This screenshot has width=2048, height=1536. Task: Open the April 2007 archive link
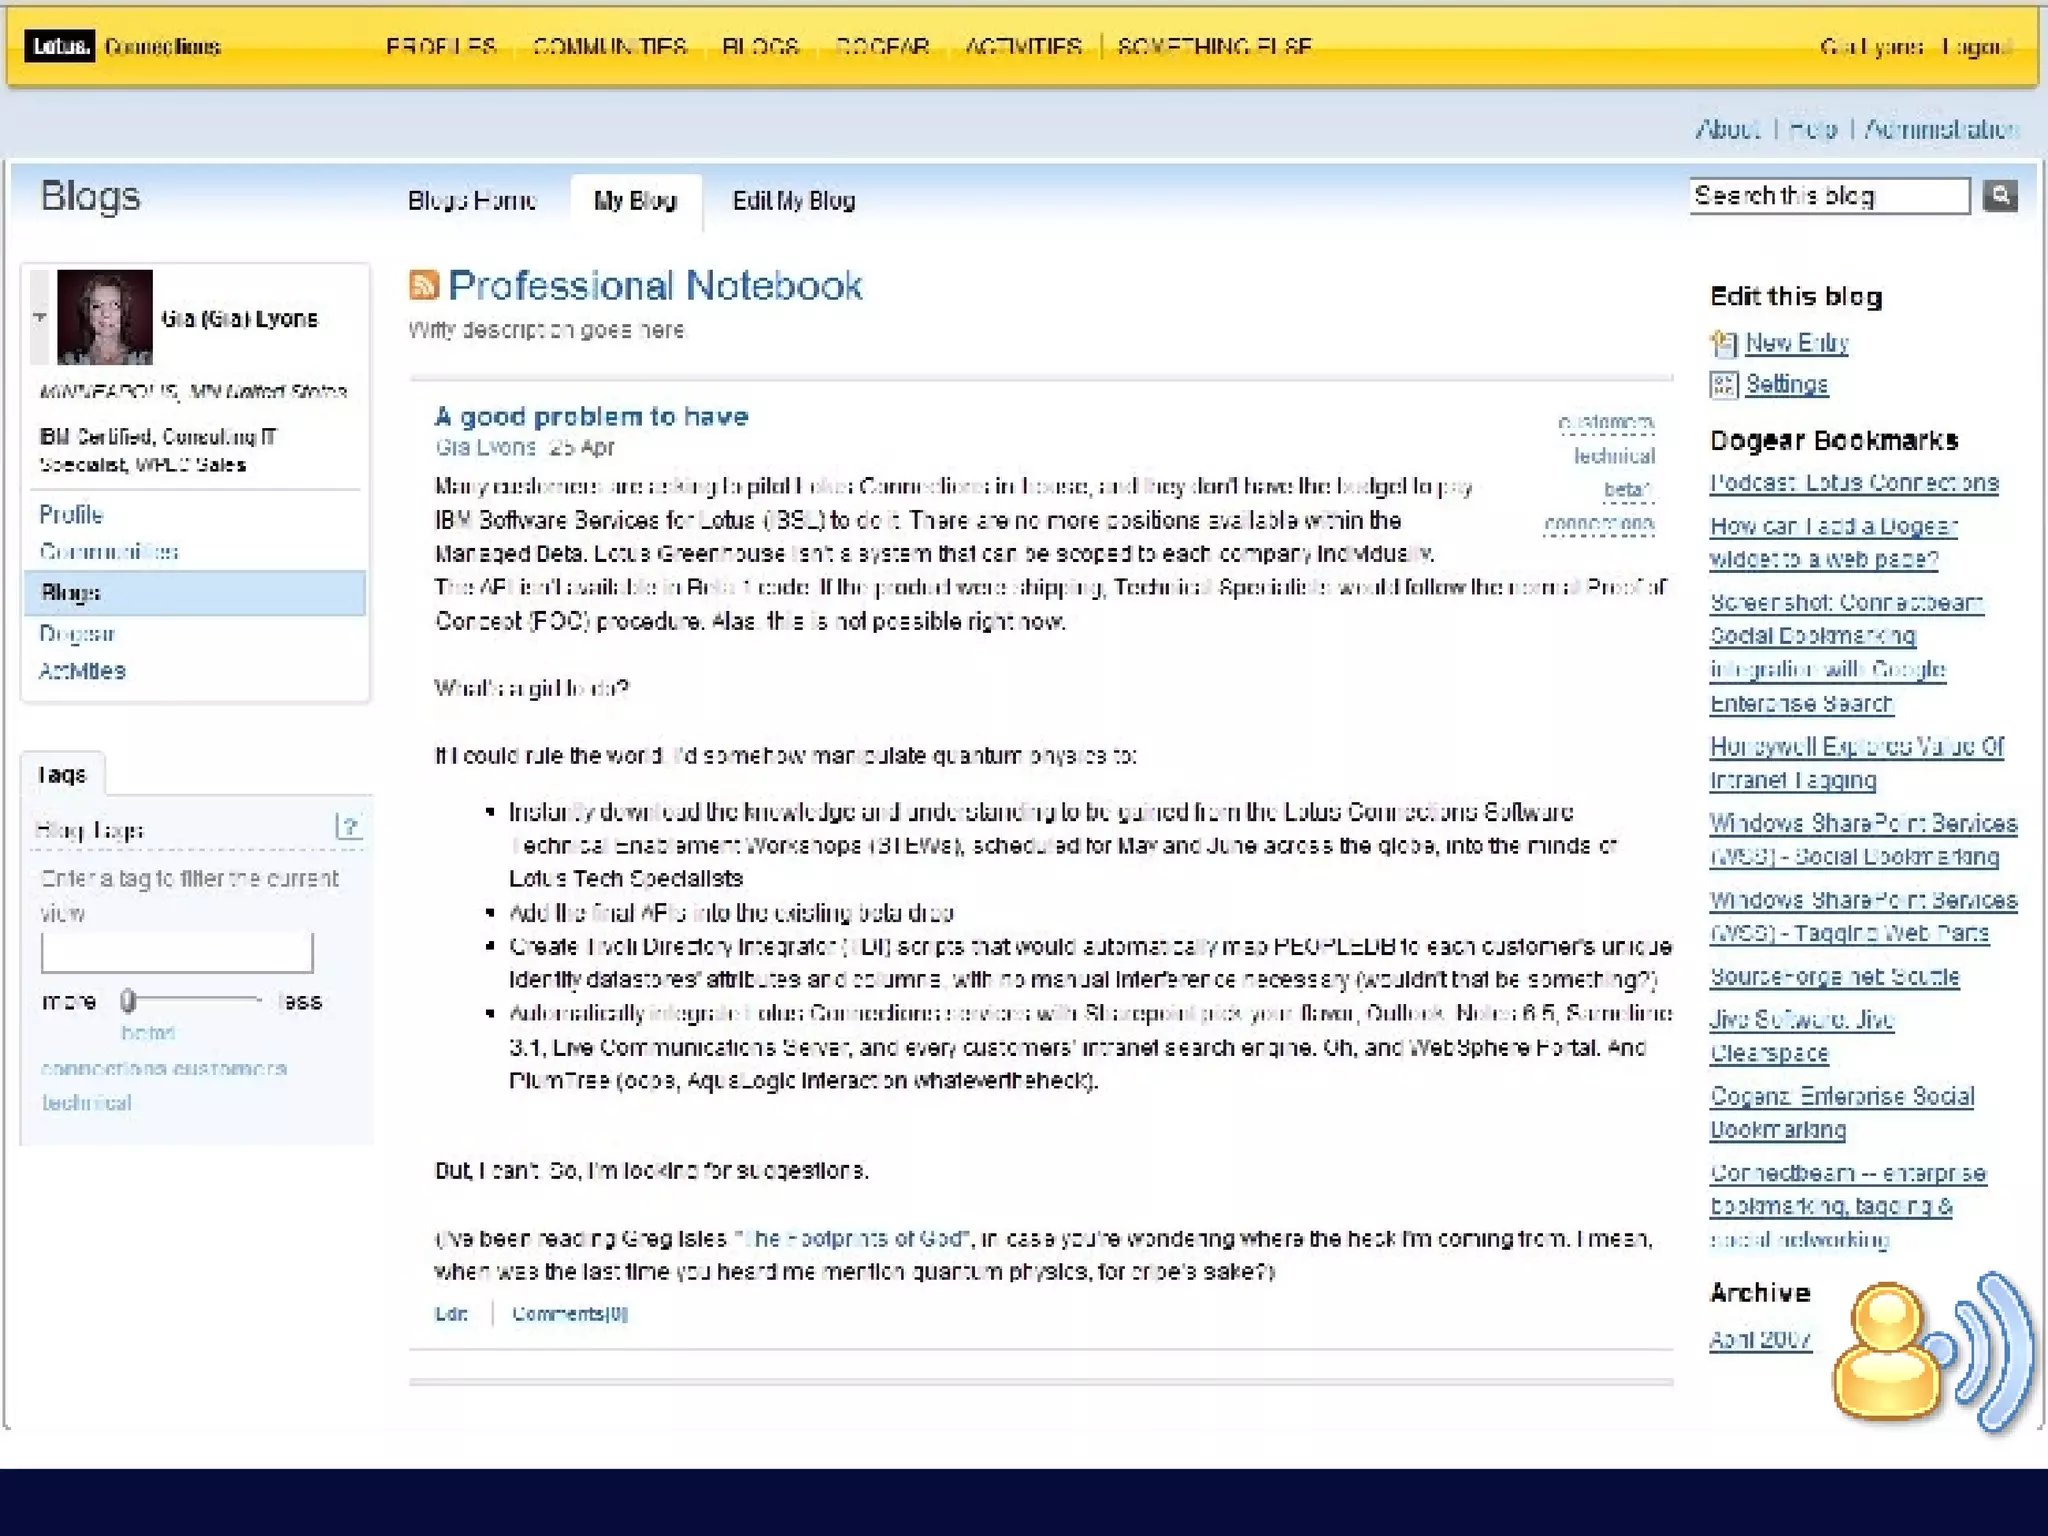pos(1760,1340)
